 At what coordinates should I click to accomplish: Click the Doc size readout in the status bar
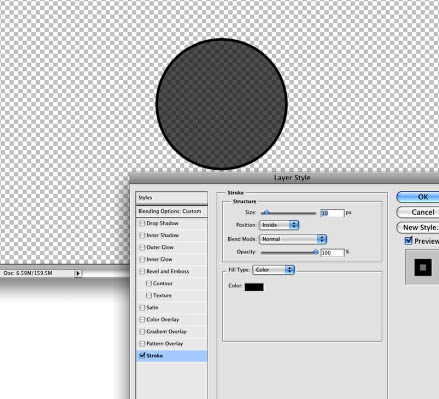28,273
